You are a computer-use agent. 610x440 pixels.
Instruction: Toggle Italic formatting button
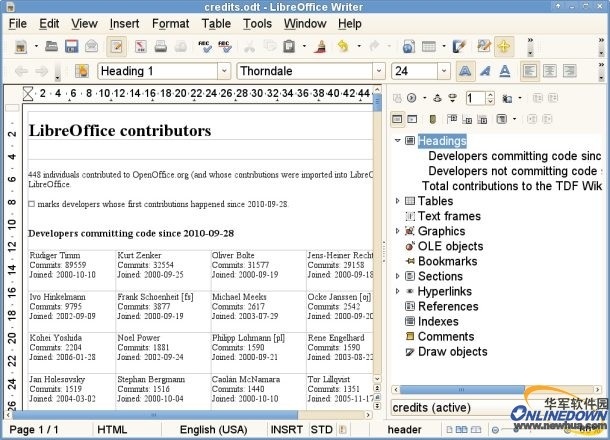(485, 71)
